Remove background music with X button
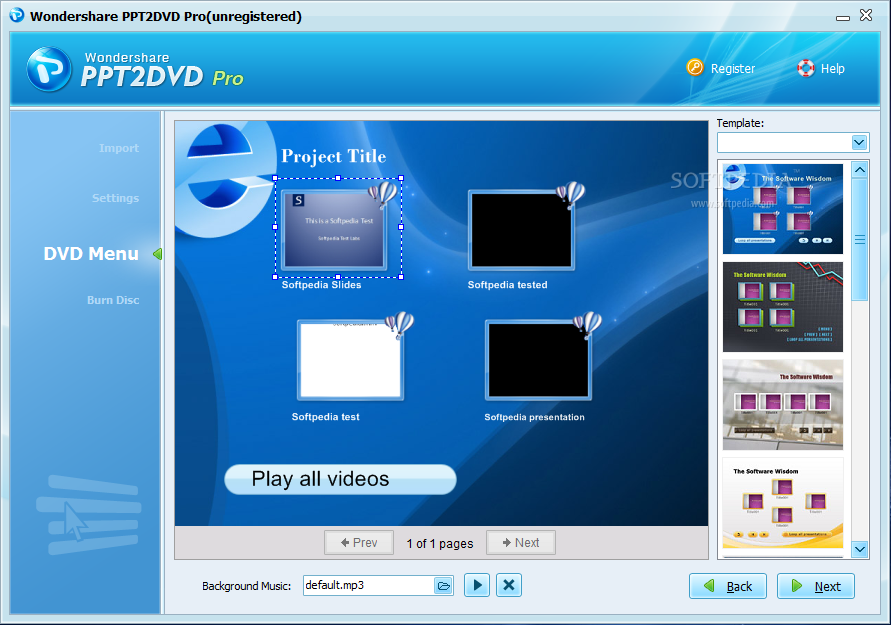The height and width of the screenshot is (625, 891). point(509,585)
